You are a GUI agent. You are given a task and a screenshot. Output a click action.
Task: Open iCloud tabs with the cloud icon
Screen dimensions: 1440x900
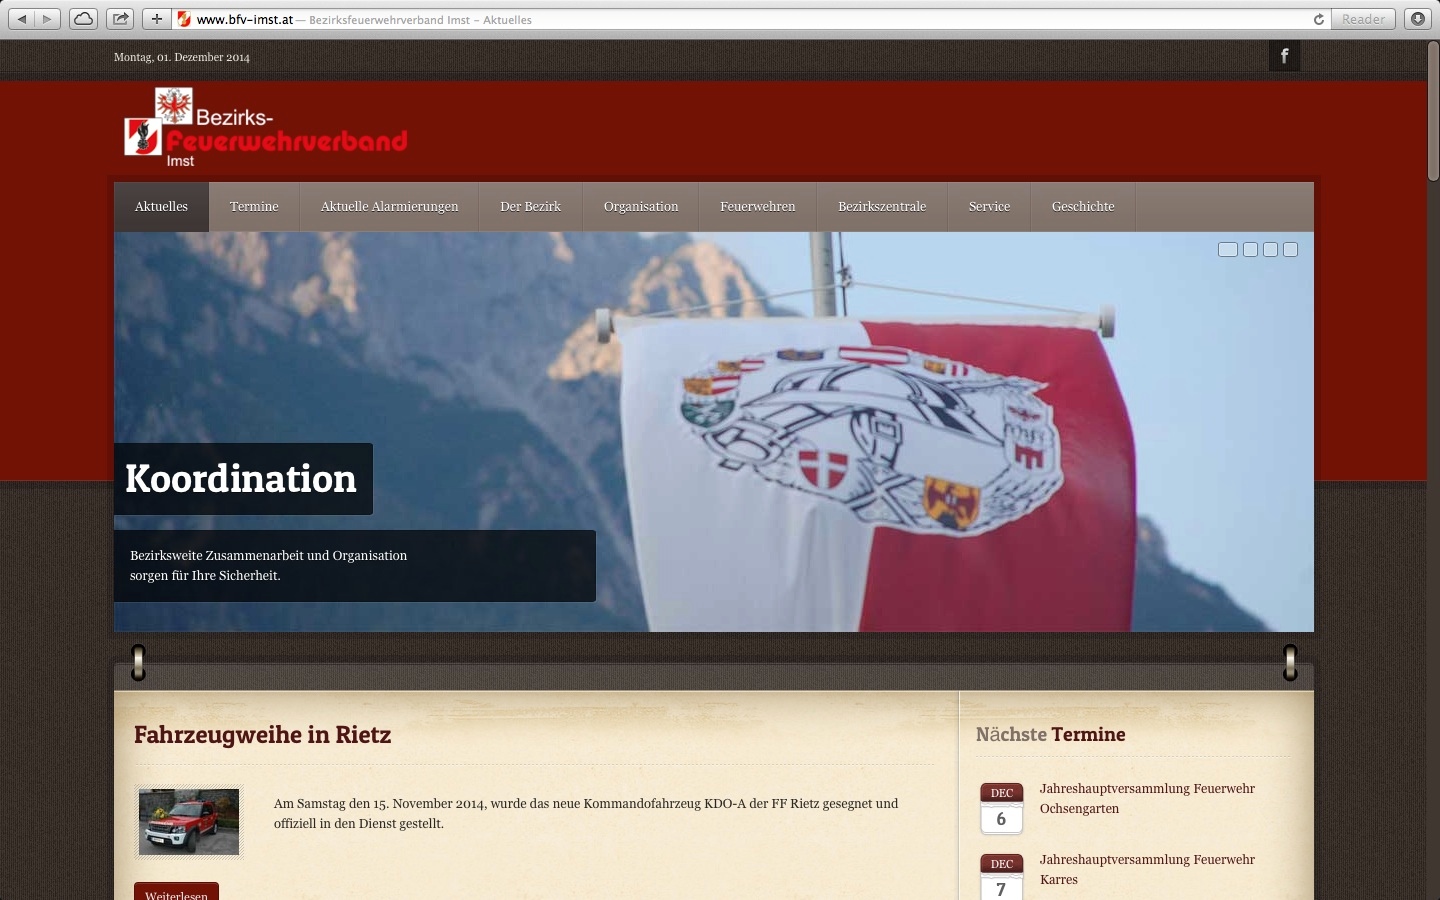tap(84, 19)
